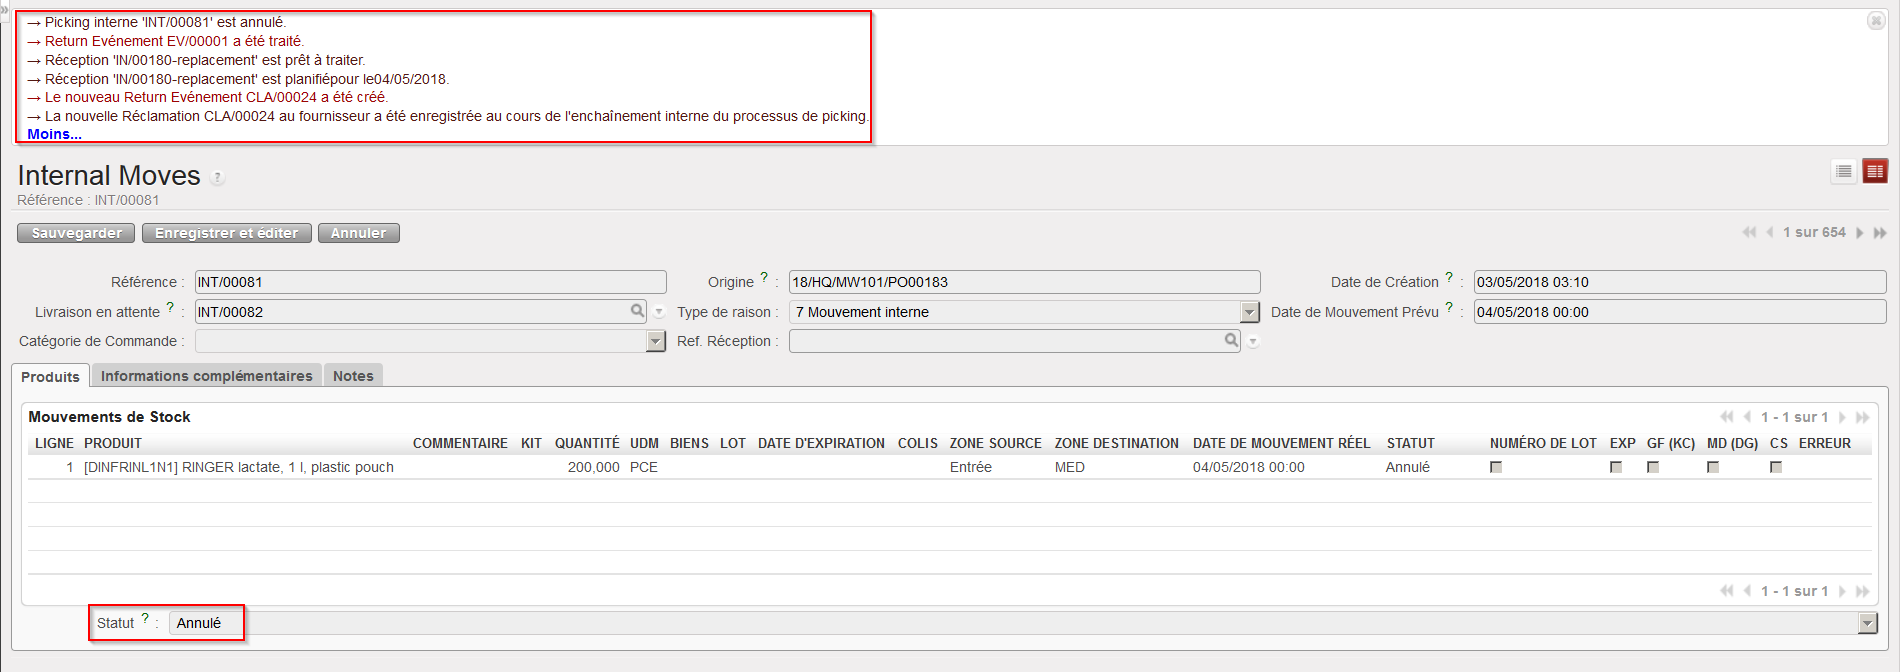Go to next record arrow
Screen dimensions: 1900x672
tap(1860, 233)
